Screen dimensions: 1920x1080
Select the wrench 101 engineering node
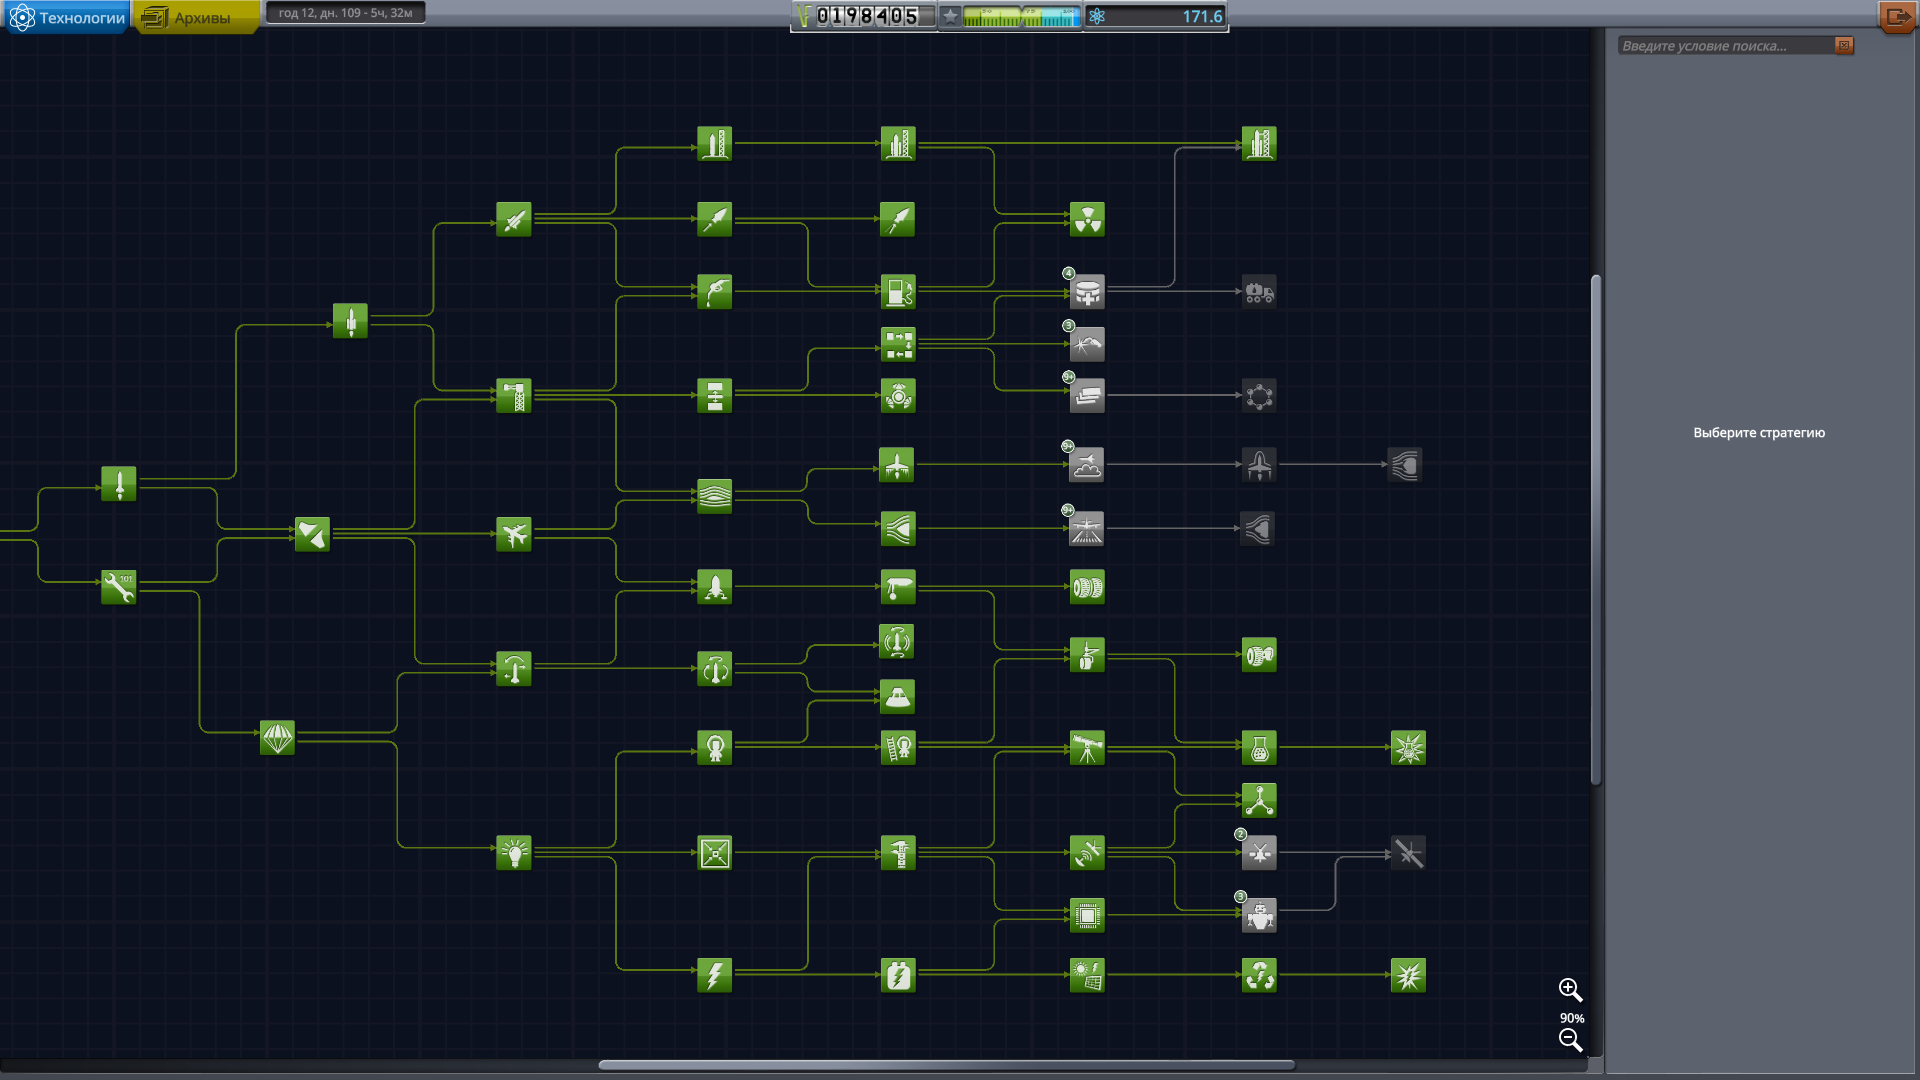pos(119,587)
